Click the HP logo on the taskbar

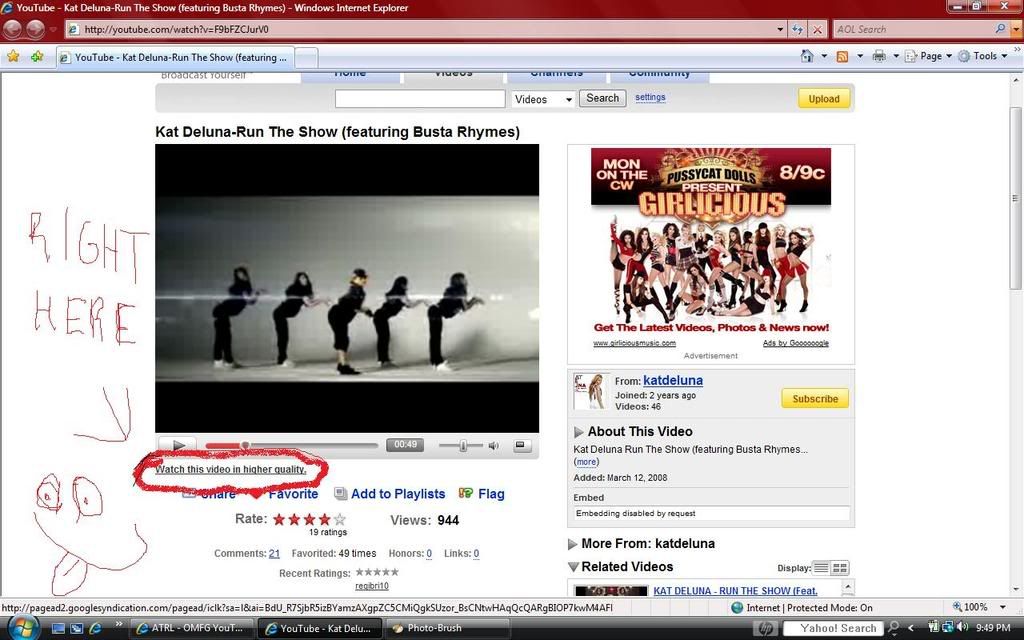tap(765, 628)
